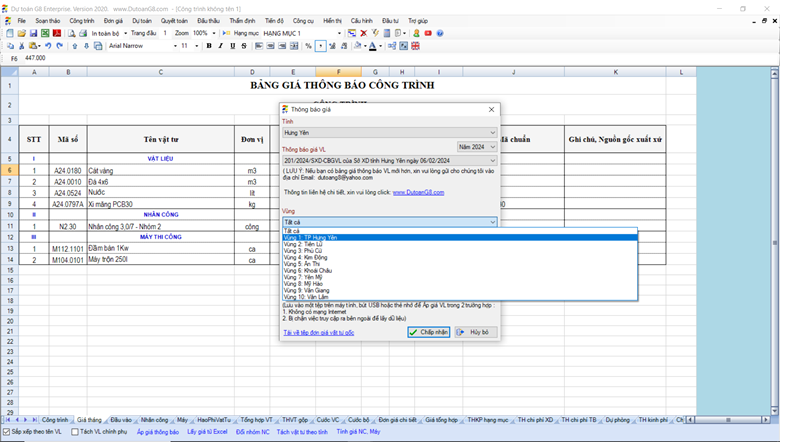Click the Chấp nhận button
This screenshot has height=444, width=787.
point(429,332)
